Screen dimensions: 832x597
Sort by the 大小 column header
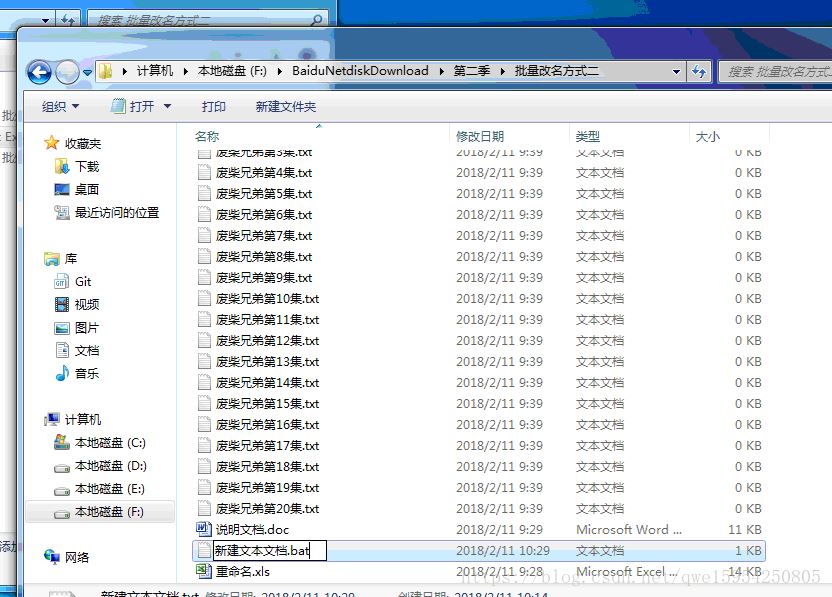coord(707,136)
